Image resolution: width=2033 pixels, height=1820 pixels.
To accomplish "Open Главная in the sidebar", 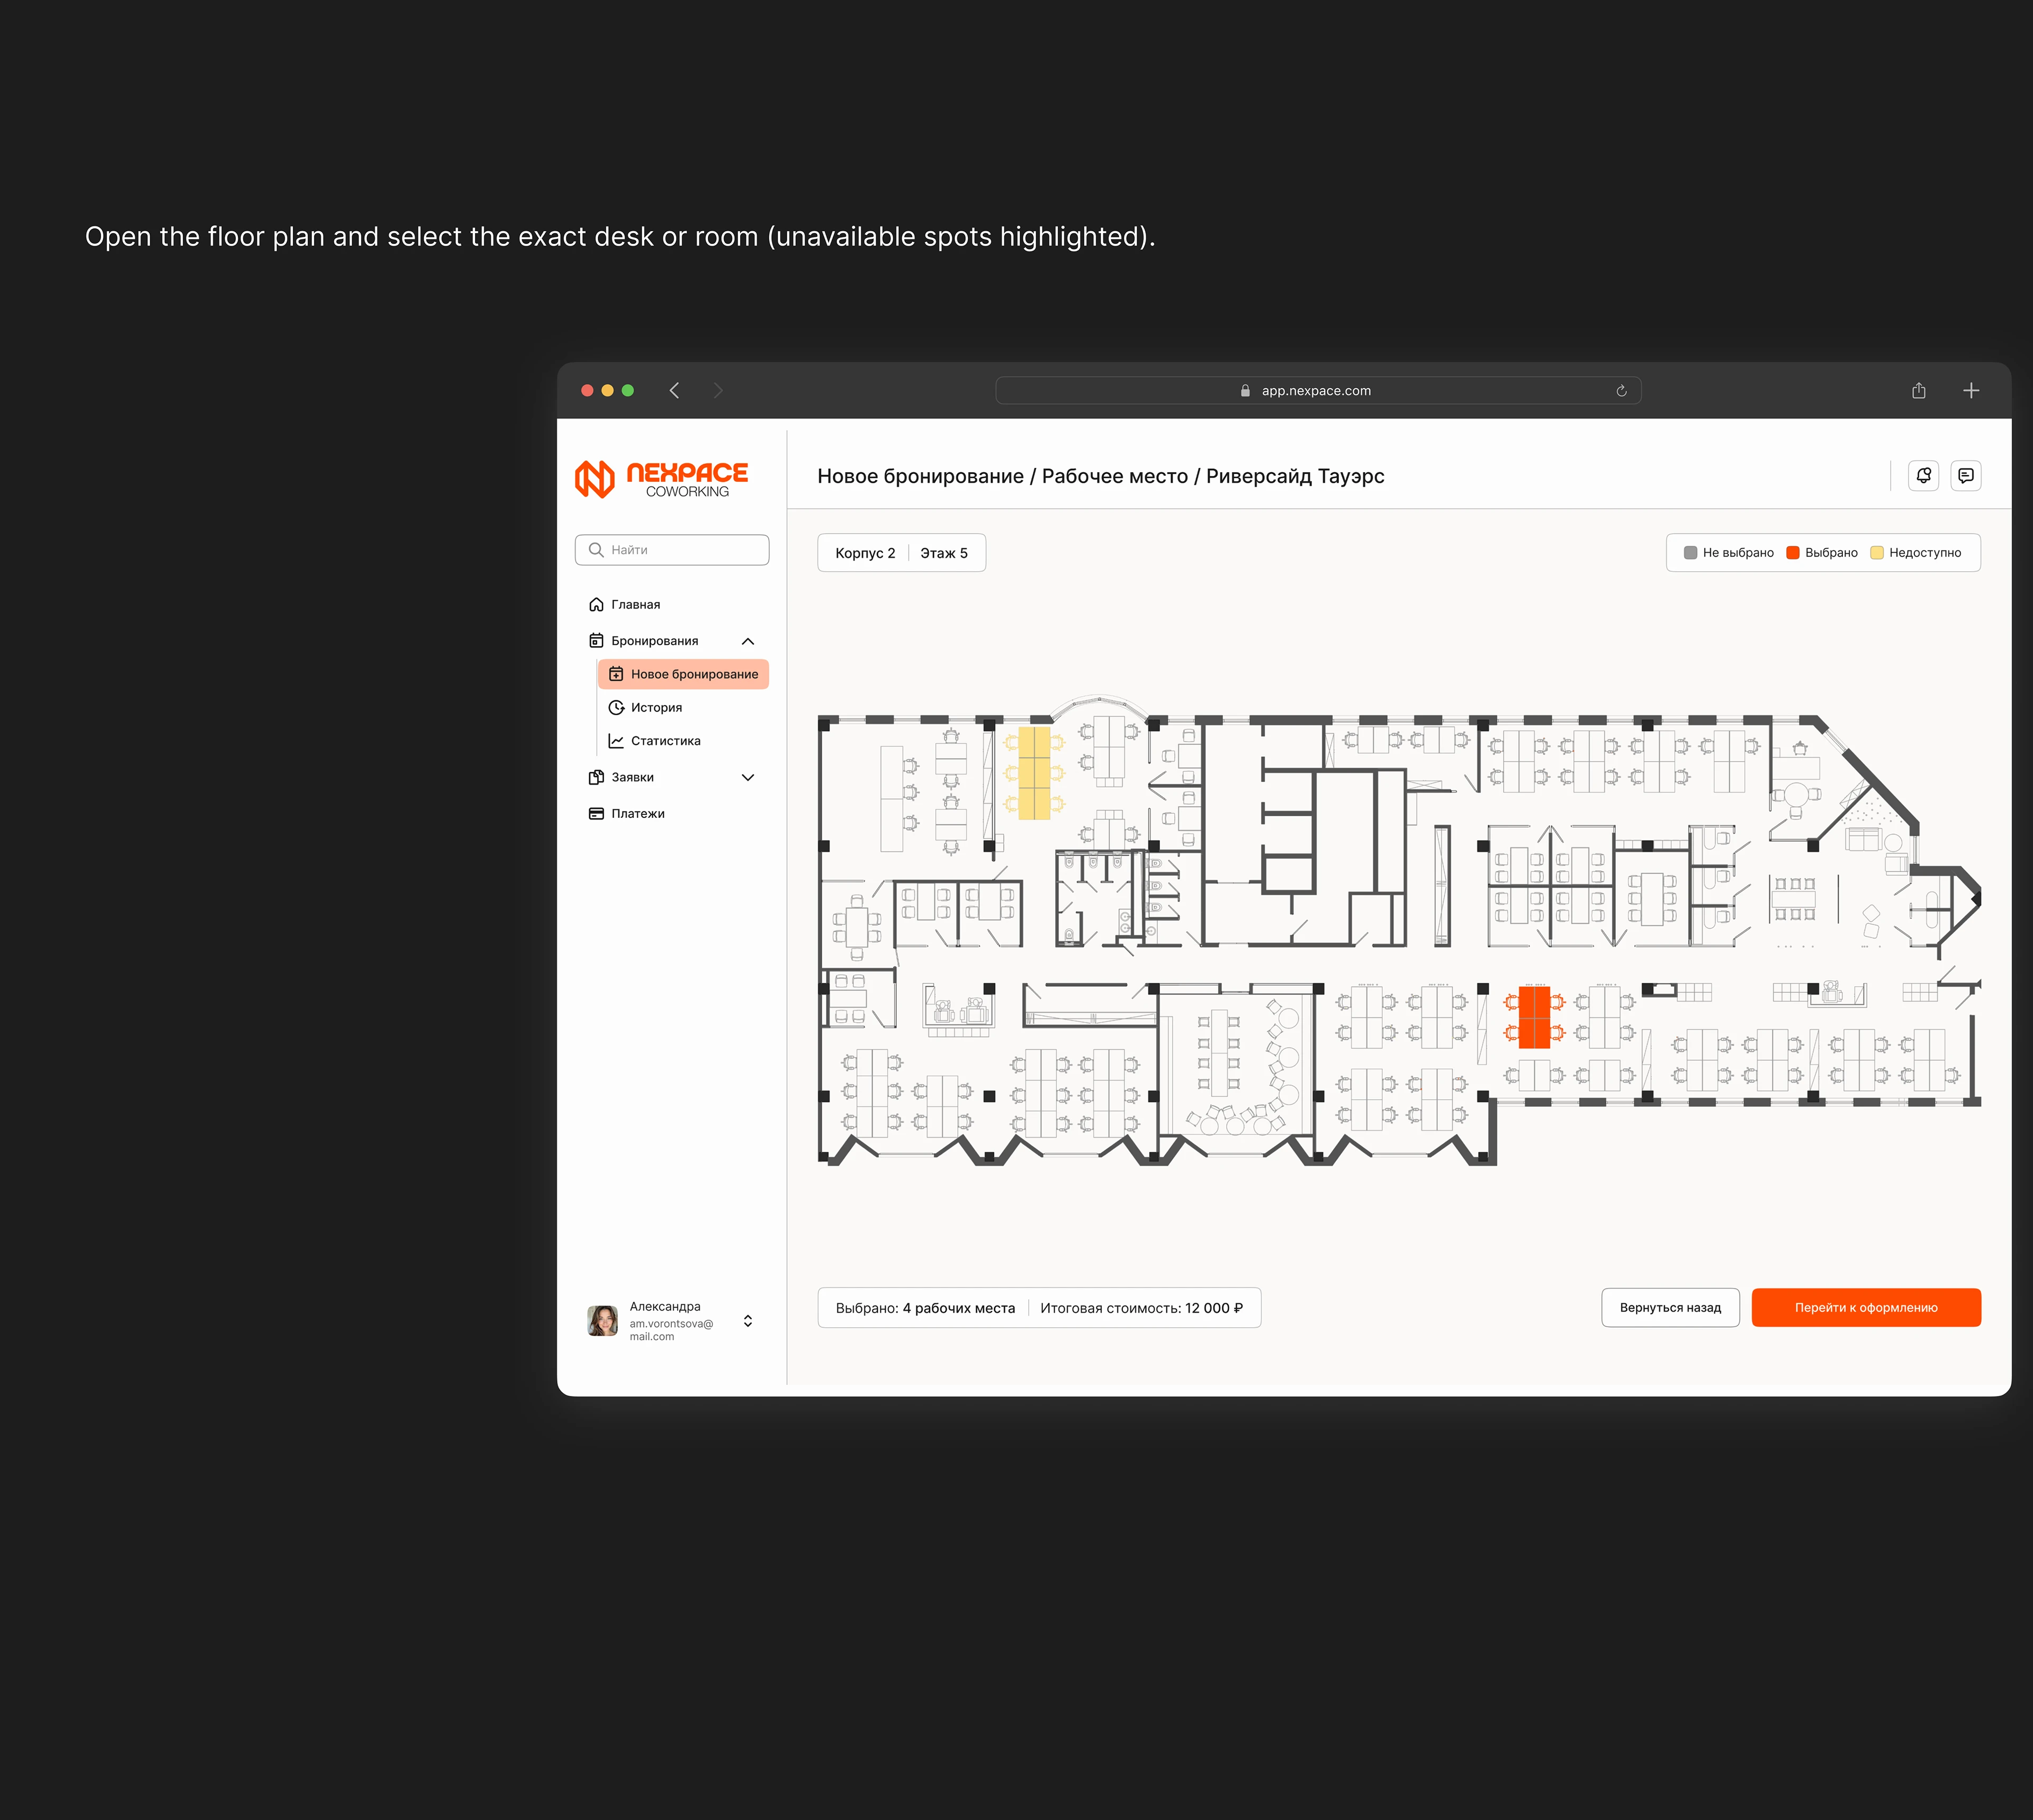I will (635, 605).
